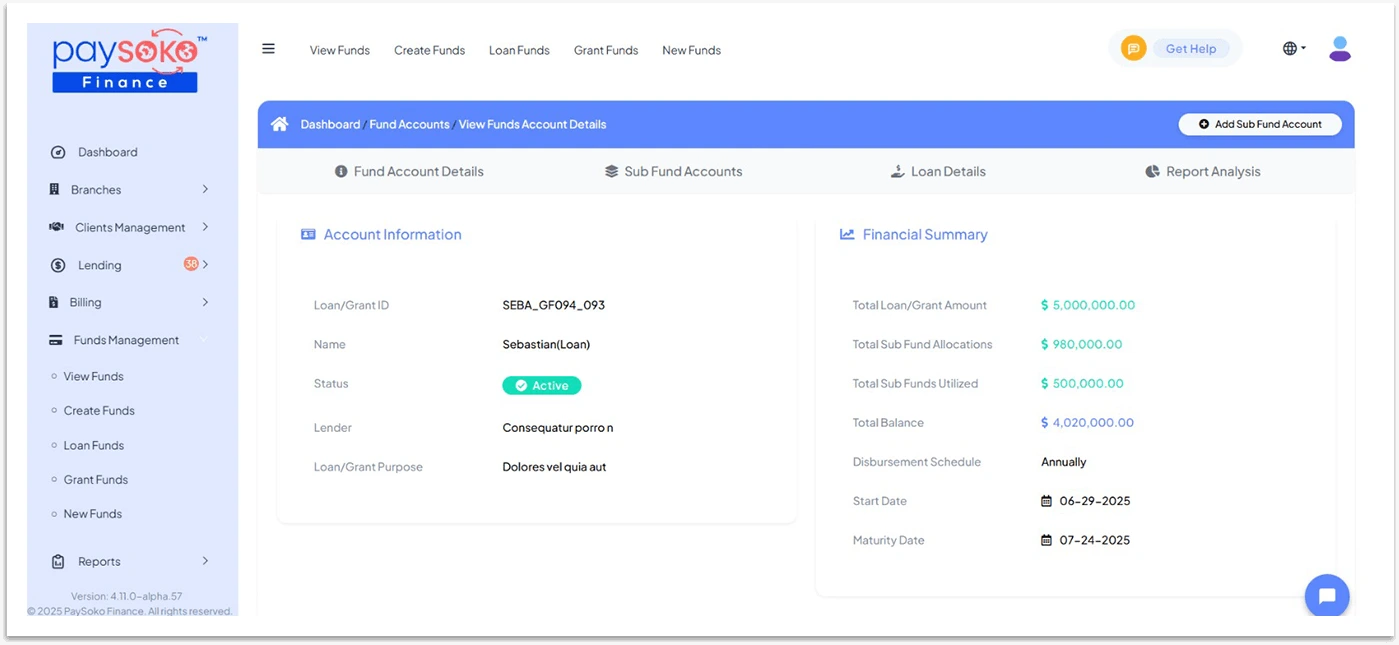Click View Funds Account Details breadcrumb
Image resolution: width=1399 pixels, height=645 pixels.
533,124
